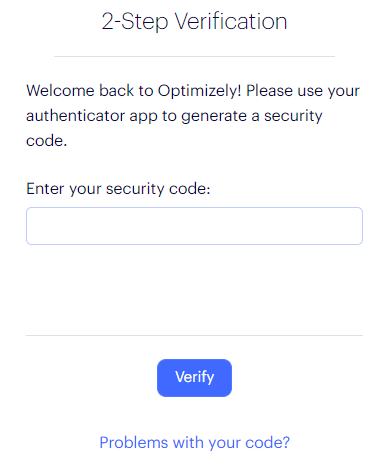Select the word "Verification" in the title
The width and height of the screenshot is (389, 468).
(x=231, y=21)
